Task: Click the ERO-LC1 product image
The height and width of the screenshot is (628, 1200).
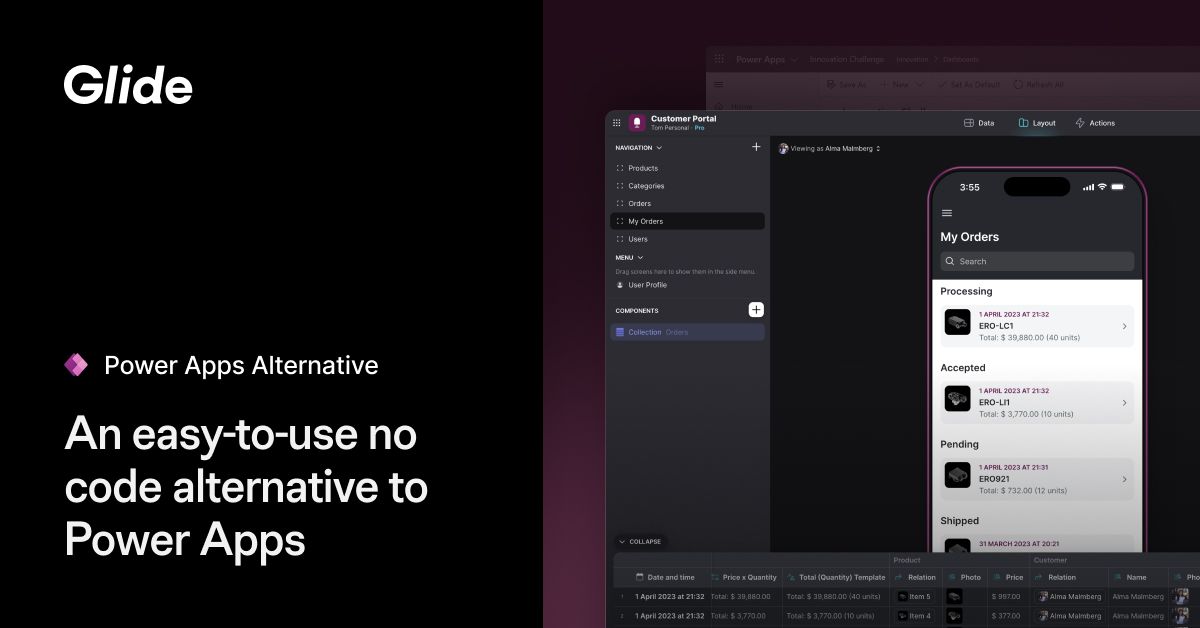Action: pos(958,322)
